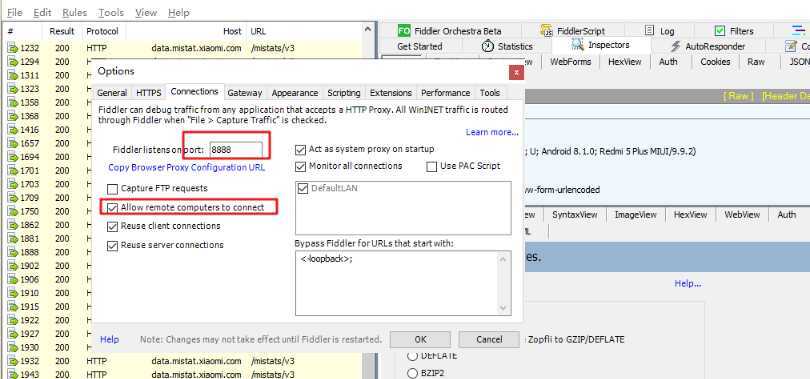Screen dimensions: 810x379
Task: Click the session icon for row 1323
Action: pyautogui.click(x=13, y=89)
